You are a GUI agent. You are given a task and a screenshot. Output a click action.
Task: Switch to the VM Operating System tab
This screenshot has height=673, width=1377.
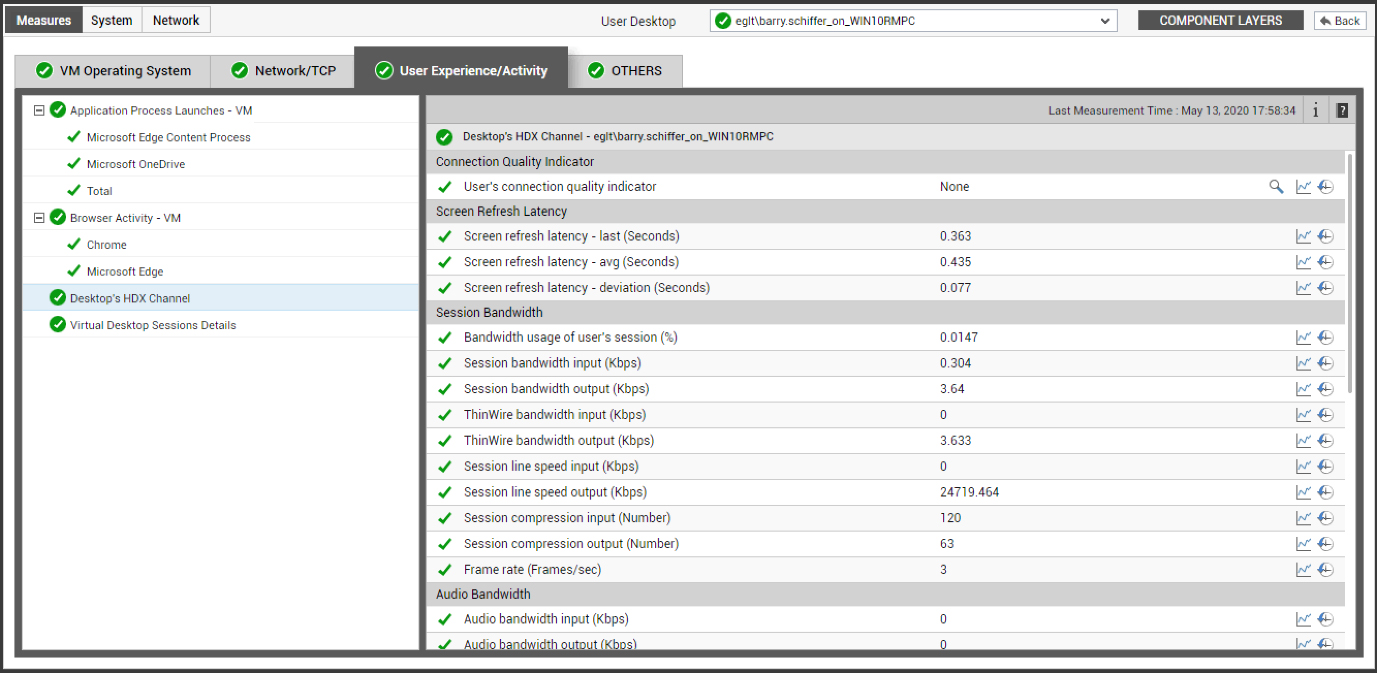click(113, 71)
